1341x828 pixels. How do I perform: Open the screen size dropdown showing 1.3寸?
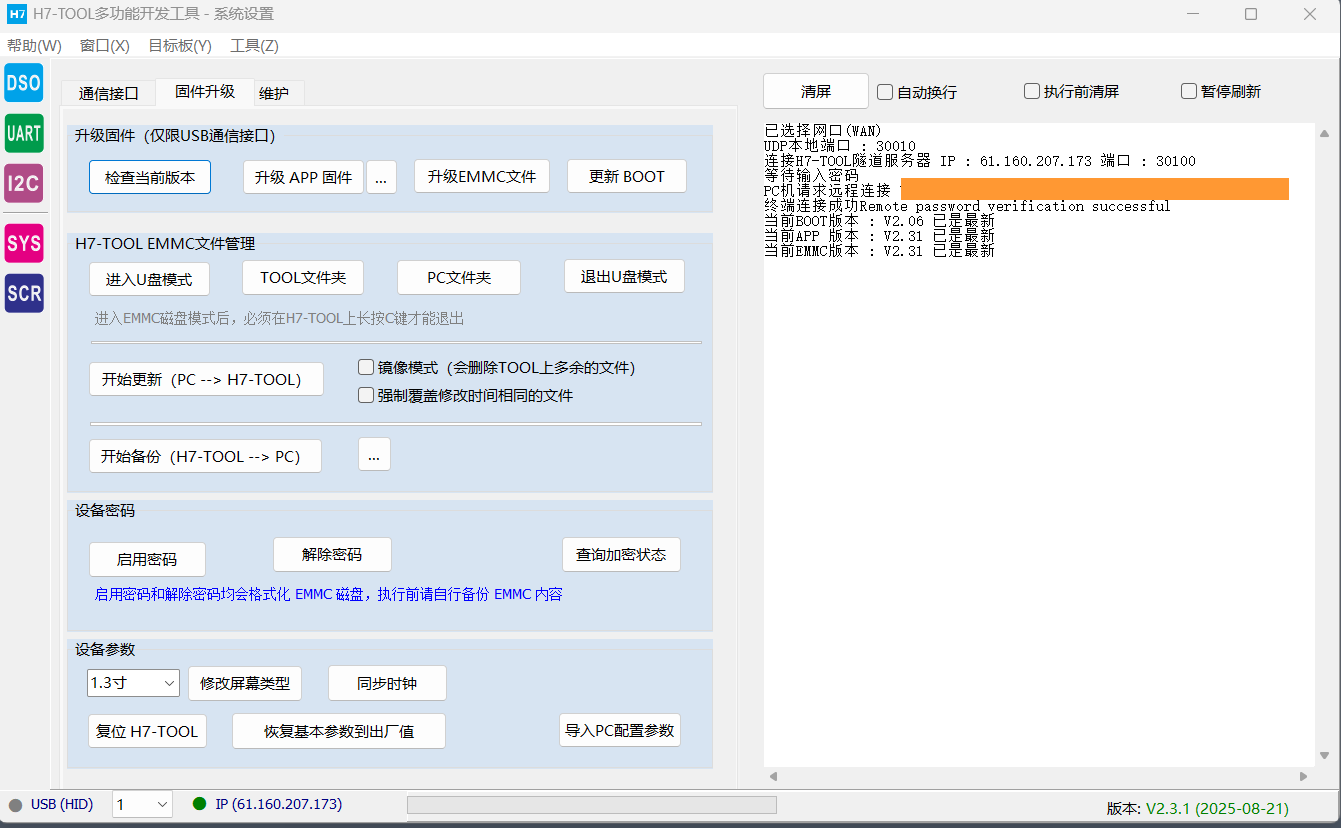coord(132,683)
